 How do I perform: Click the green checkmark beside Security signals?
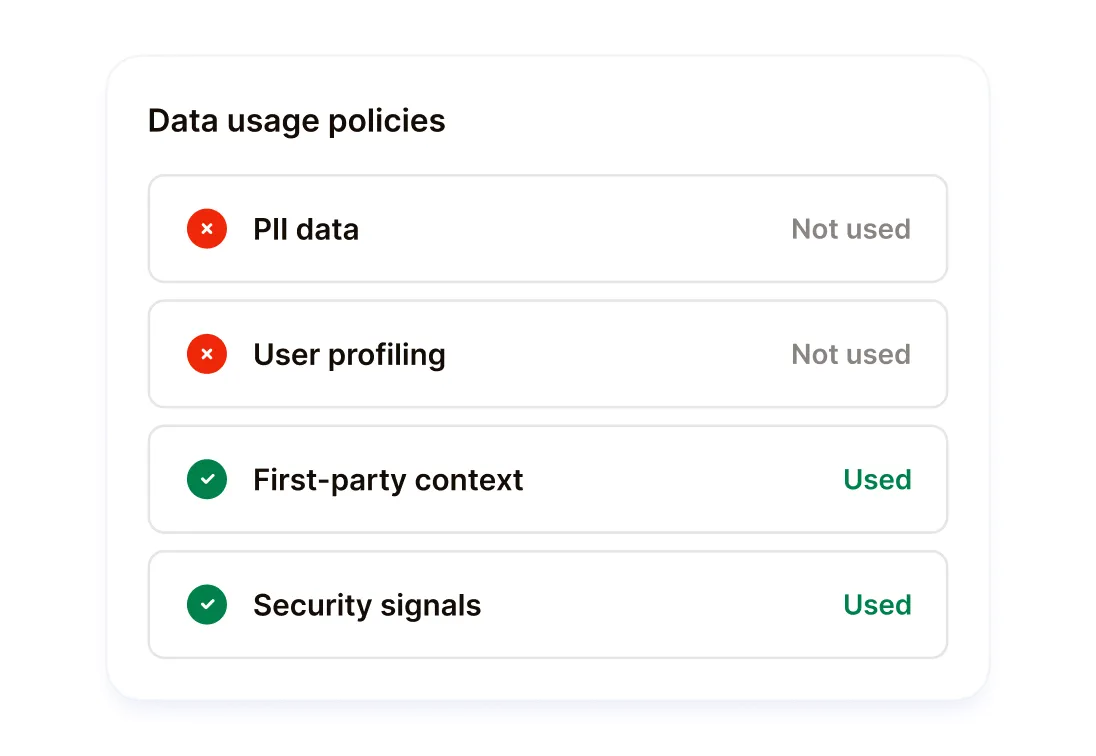207,605
